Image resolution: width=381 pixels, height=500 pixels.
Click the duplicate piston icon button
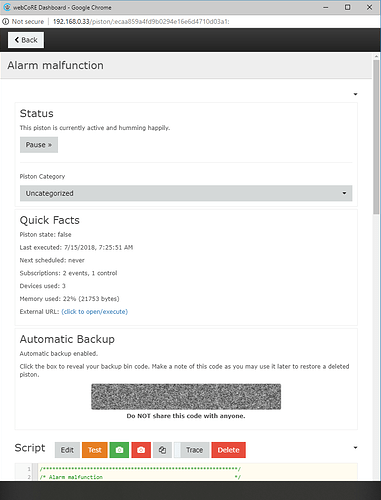pos(162,450)
